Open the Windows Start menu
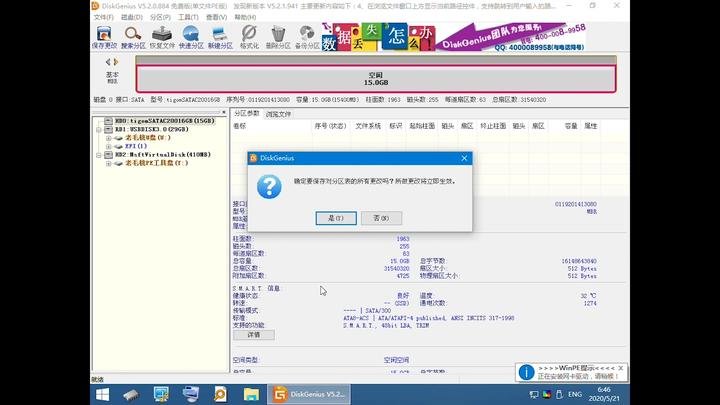 coord(102,394)
